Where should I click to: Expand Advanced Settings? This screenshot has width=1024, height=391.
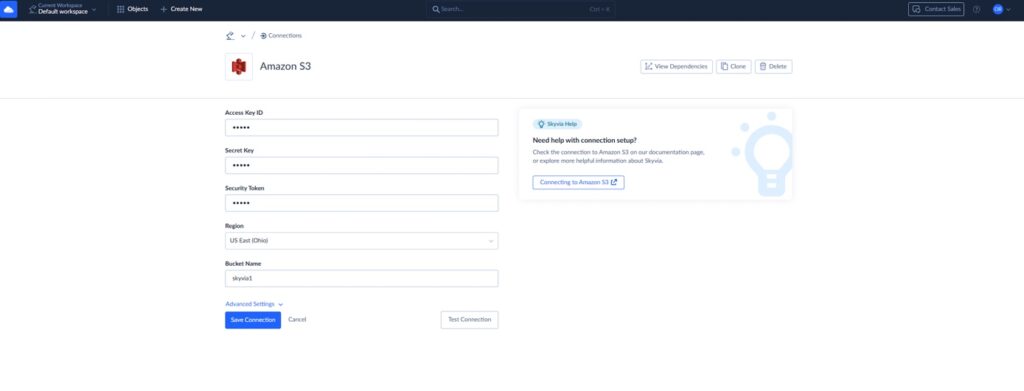[254, 304]
